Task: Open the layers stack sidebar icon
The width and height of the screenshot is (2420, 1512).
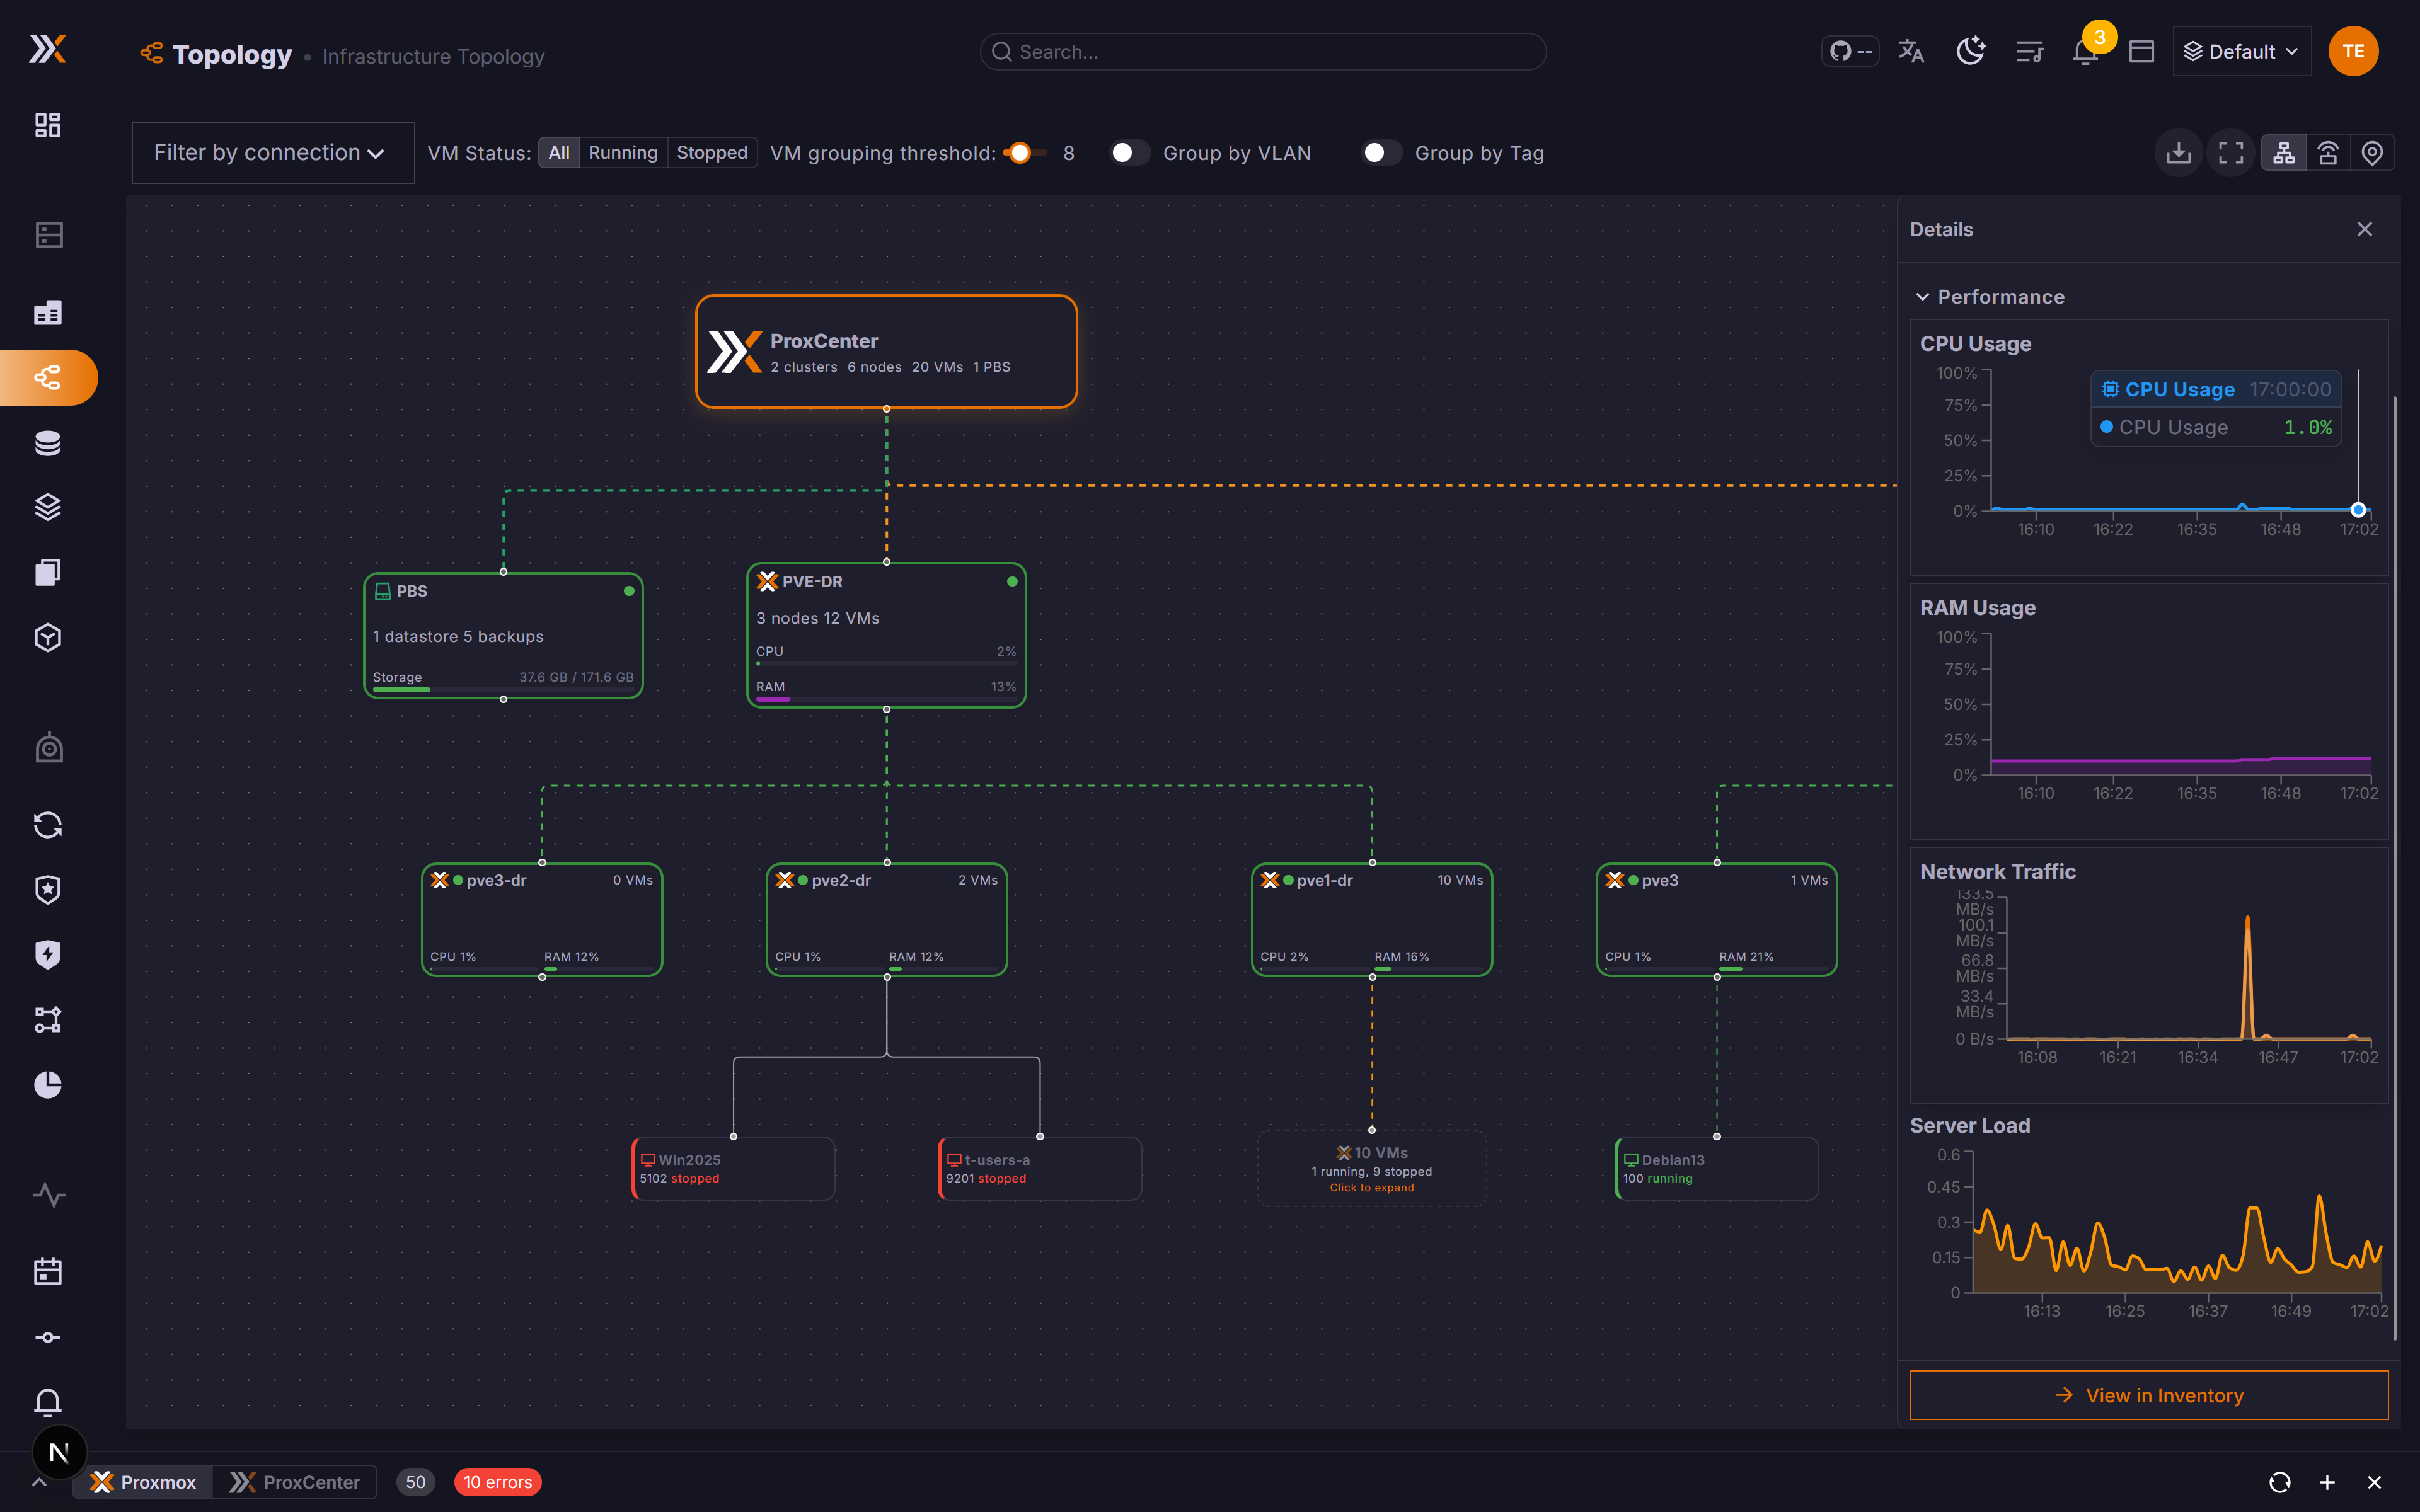Action: [x=48, y=507]
